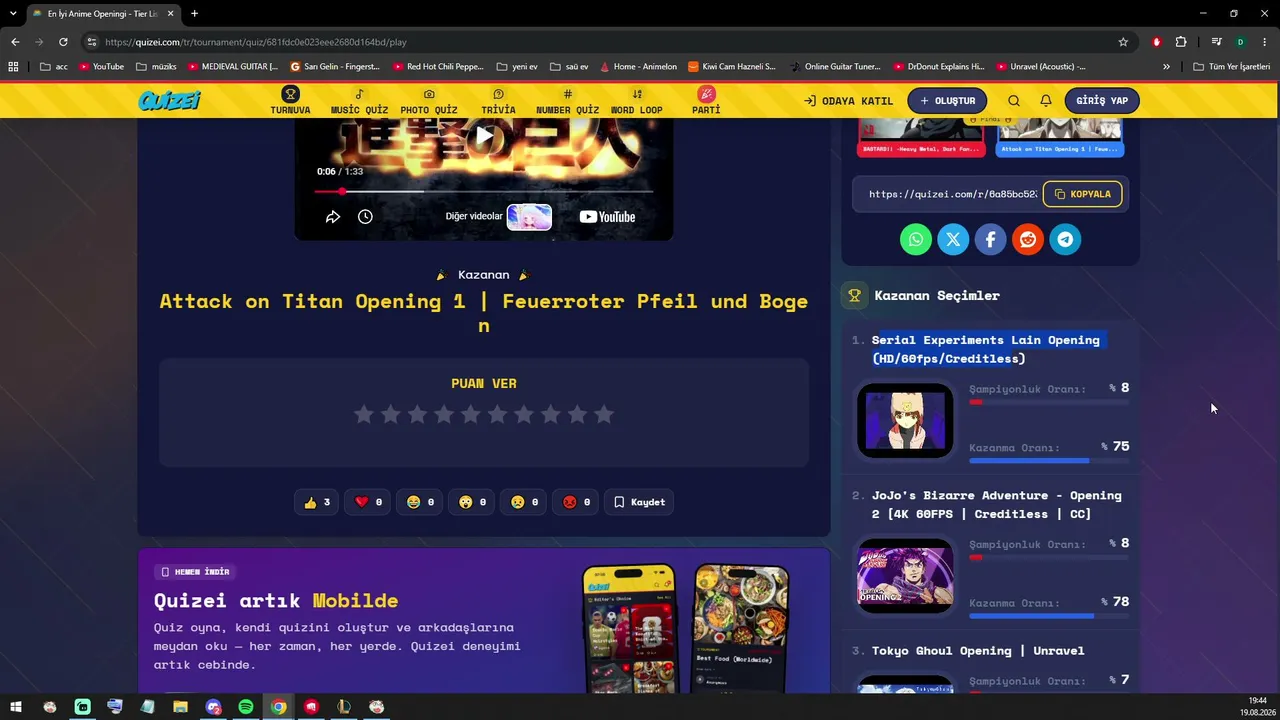Expand the hidden bookmarks chevron

(1166, 67)
